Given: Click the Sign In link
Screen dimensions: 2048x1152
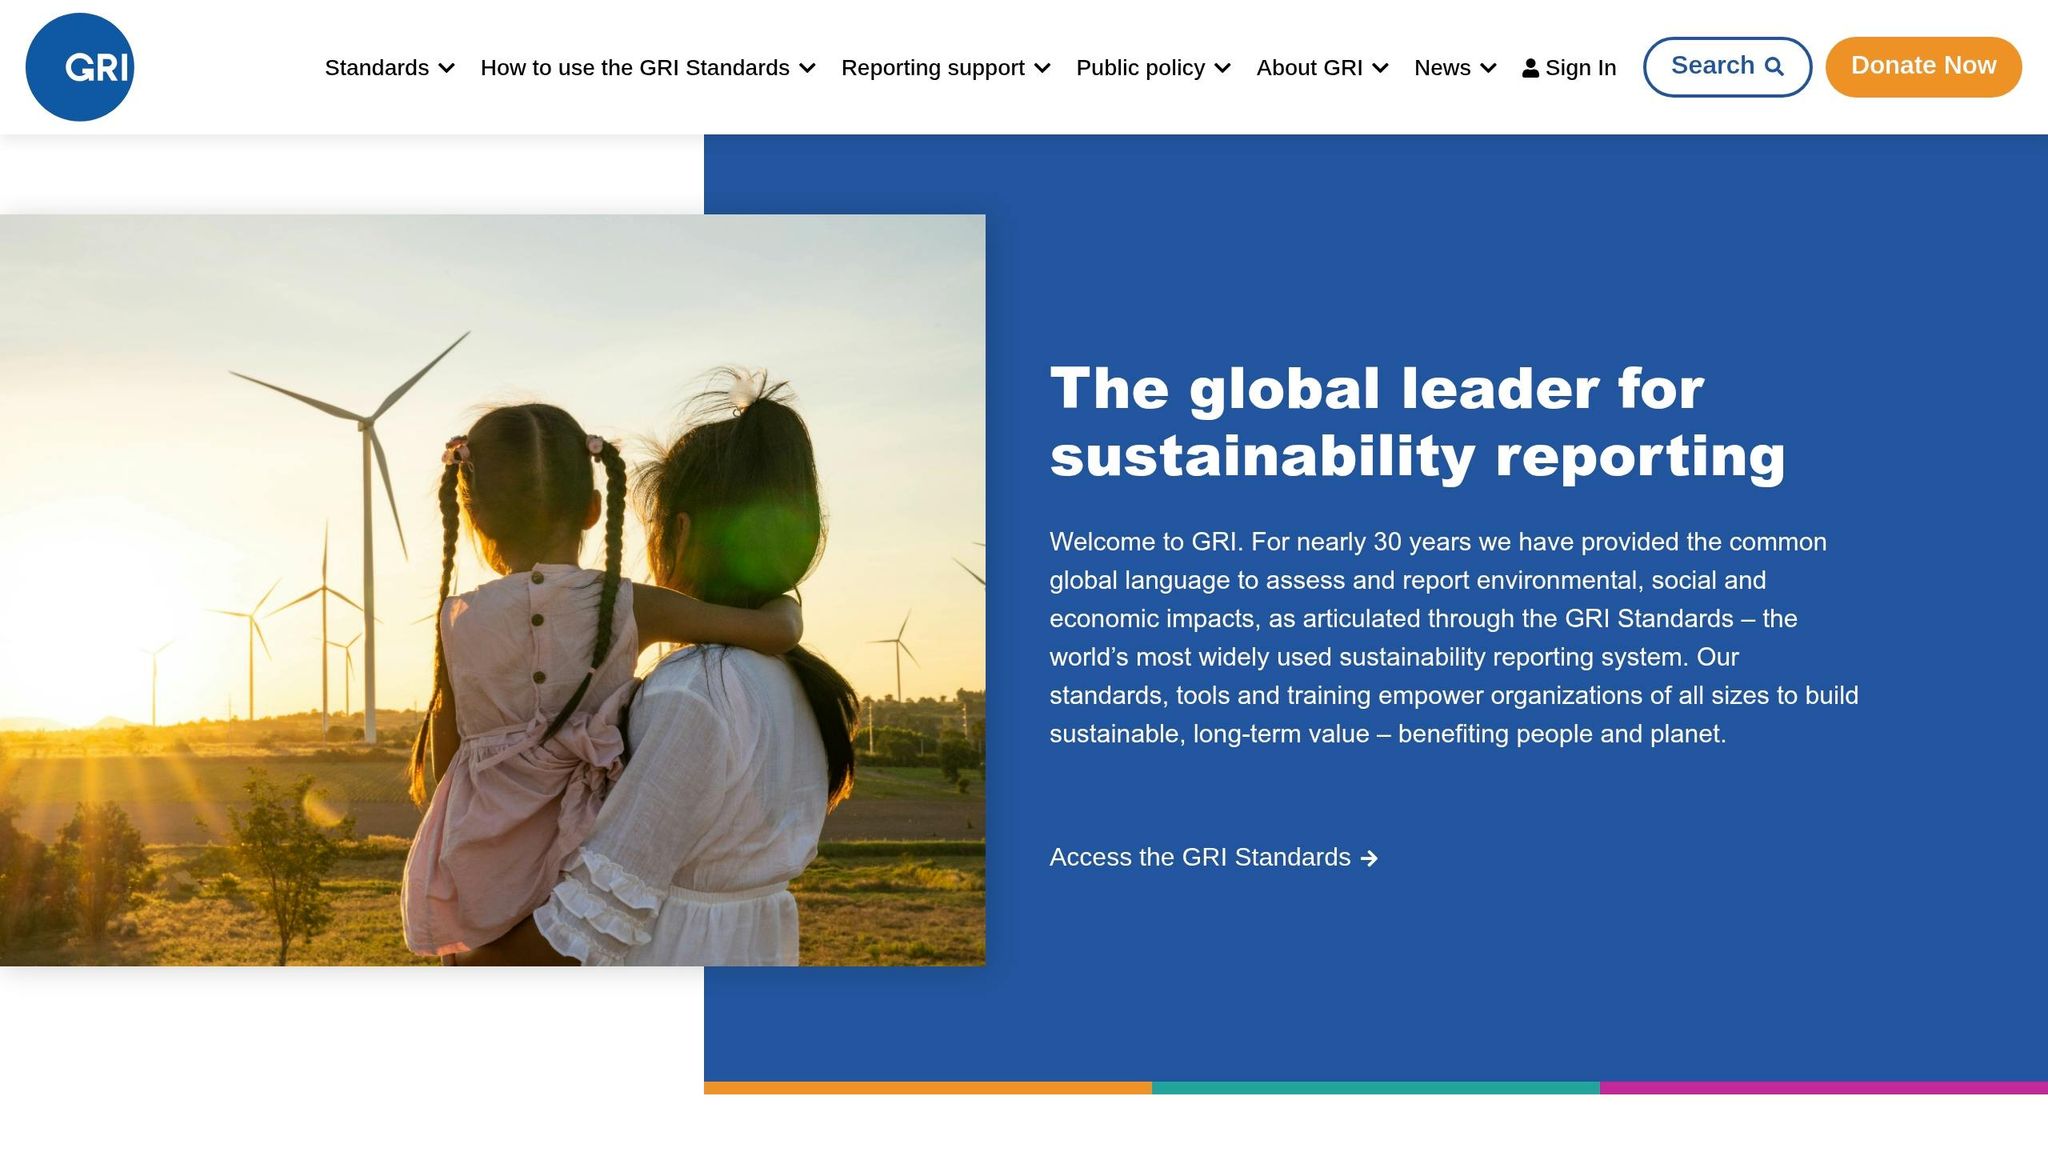Looking at the screenshot, I should coord(1569,68).
